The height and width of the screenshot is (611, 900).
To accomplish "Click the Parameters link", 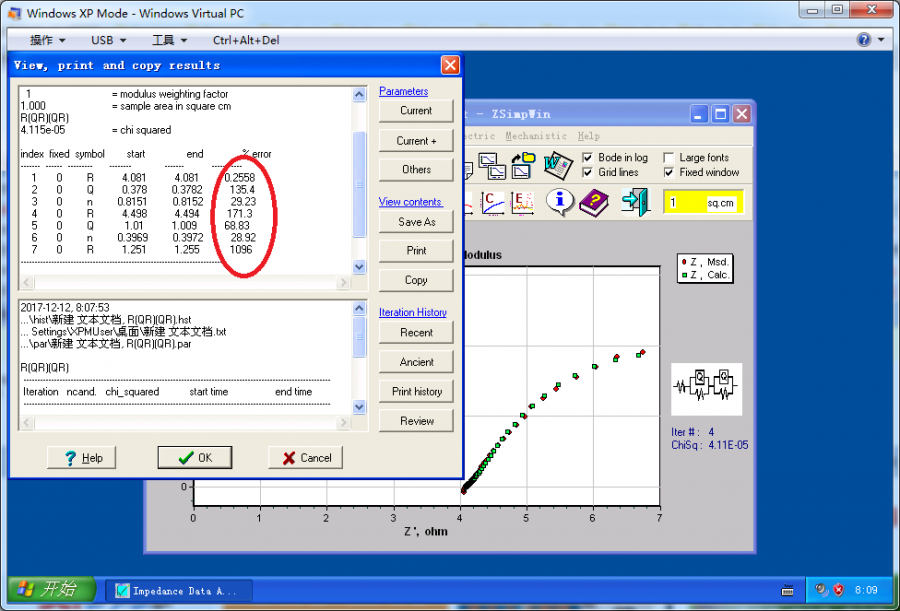I will pyautogui.click(x=404, y=91).
